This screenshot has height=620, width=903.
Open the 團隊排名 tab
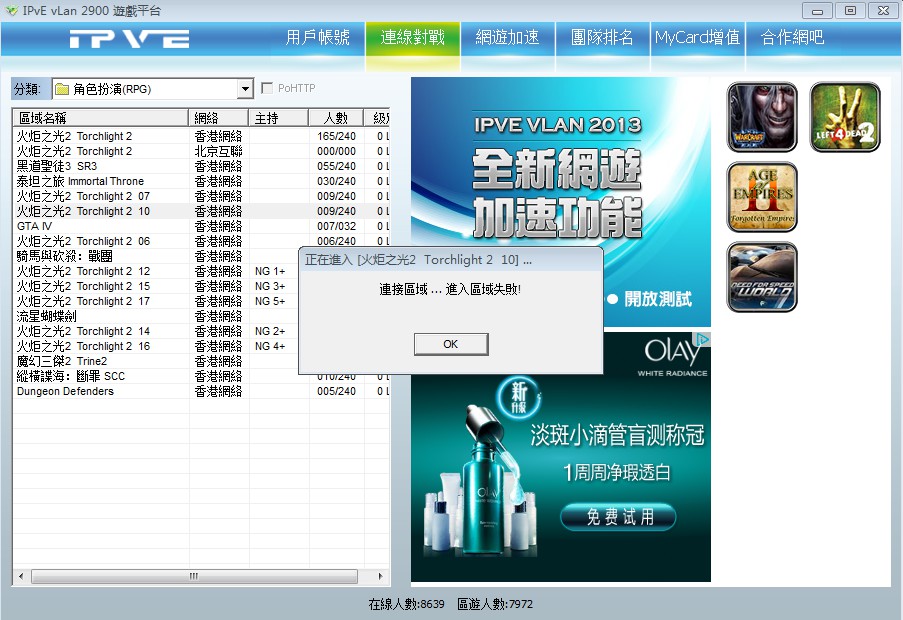coord(603,38)
